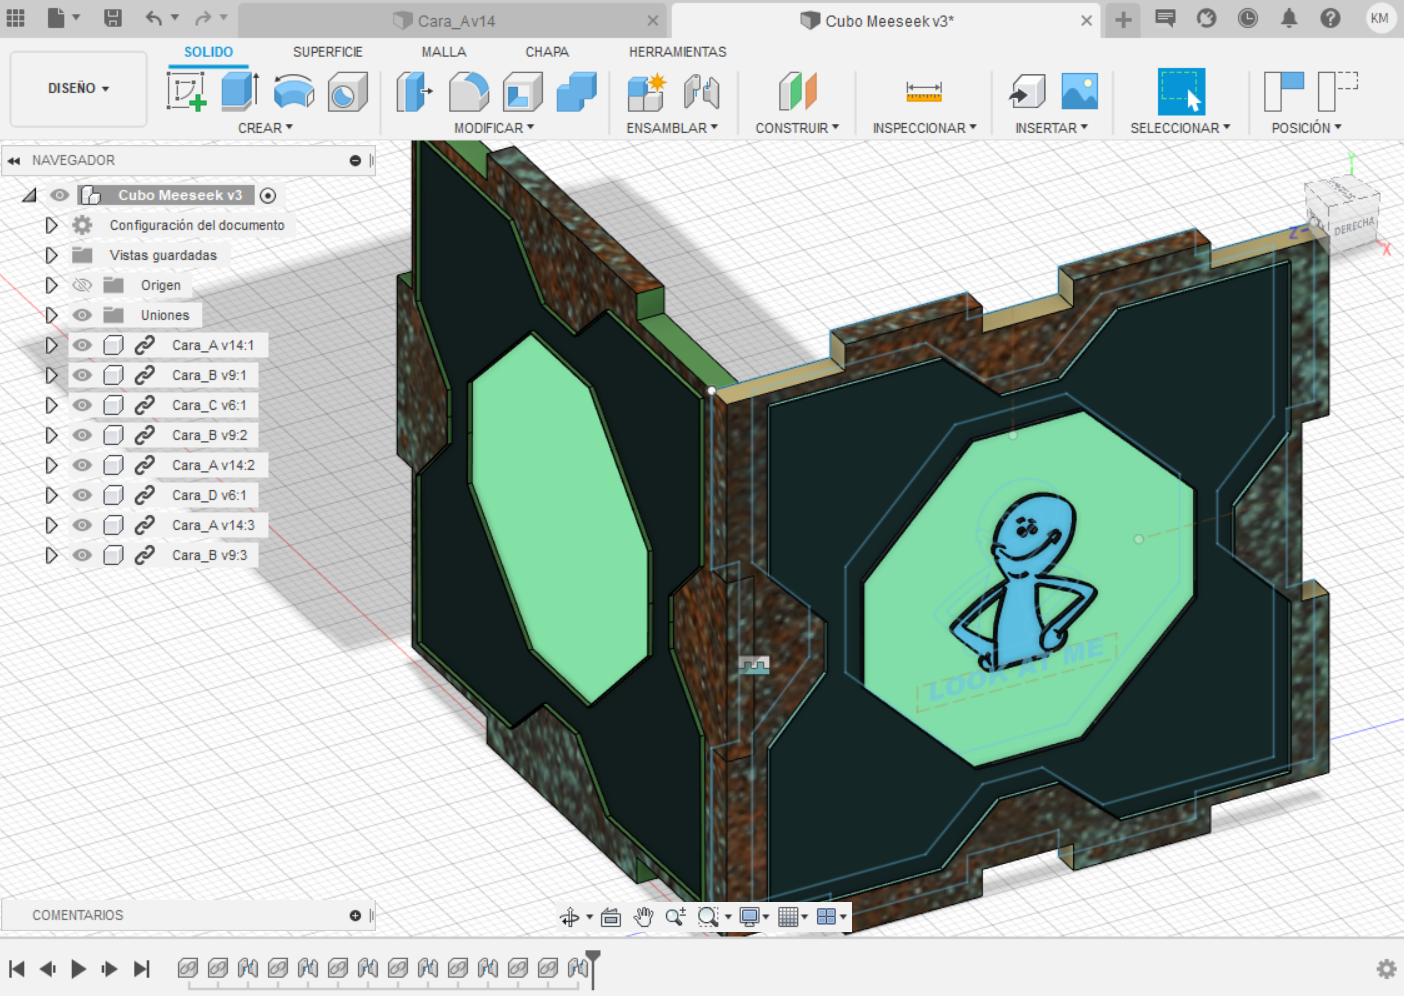Open the INSPECCIONAR dropdown menu

point(924,128)
